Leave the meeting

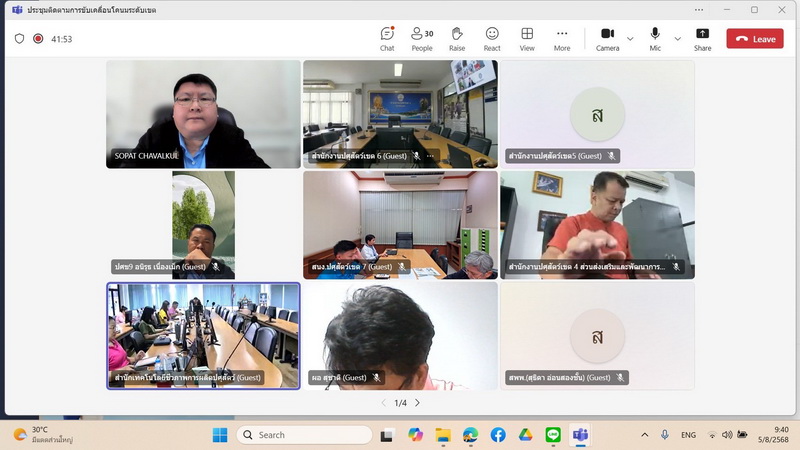coord(755,39)
